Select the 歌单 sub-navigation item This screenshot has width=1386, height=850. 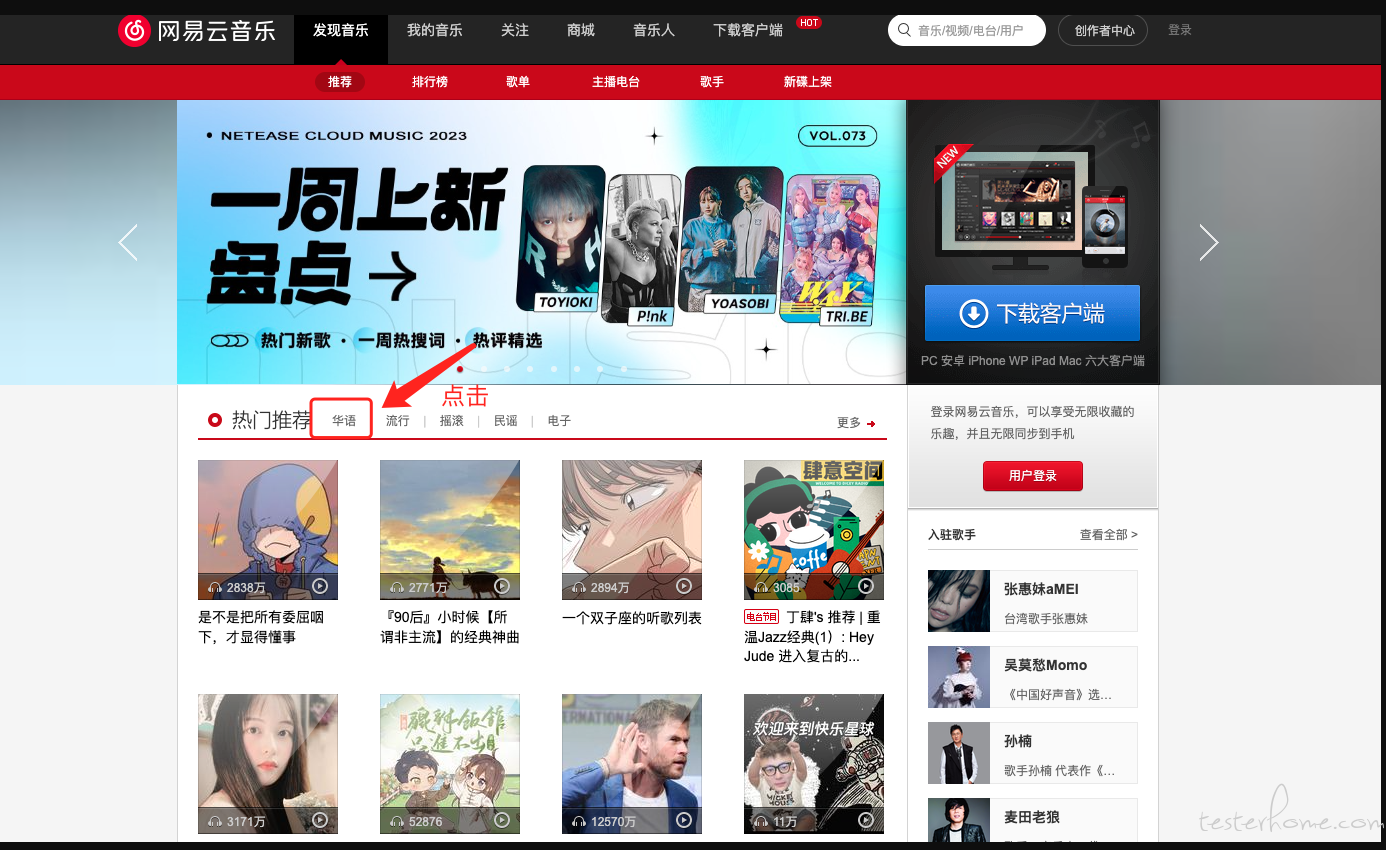point(518,82)
